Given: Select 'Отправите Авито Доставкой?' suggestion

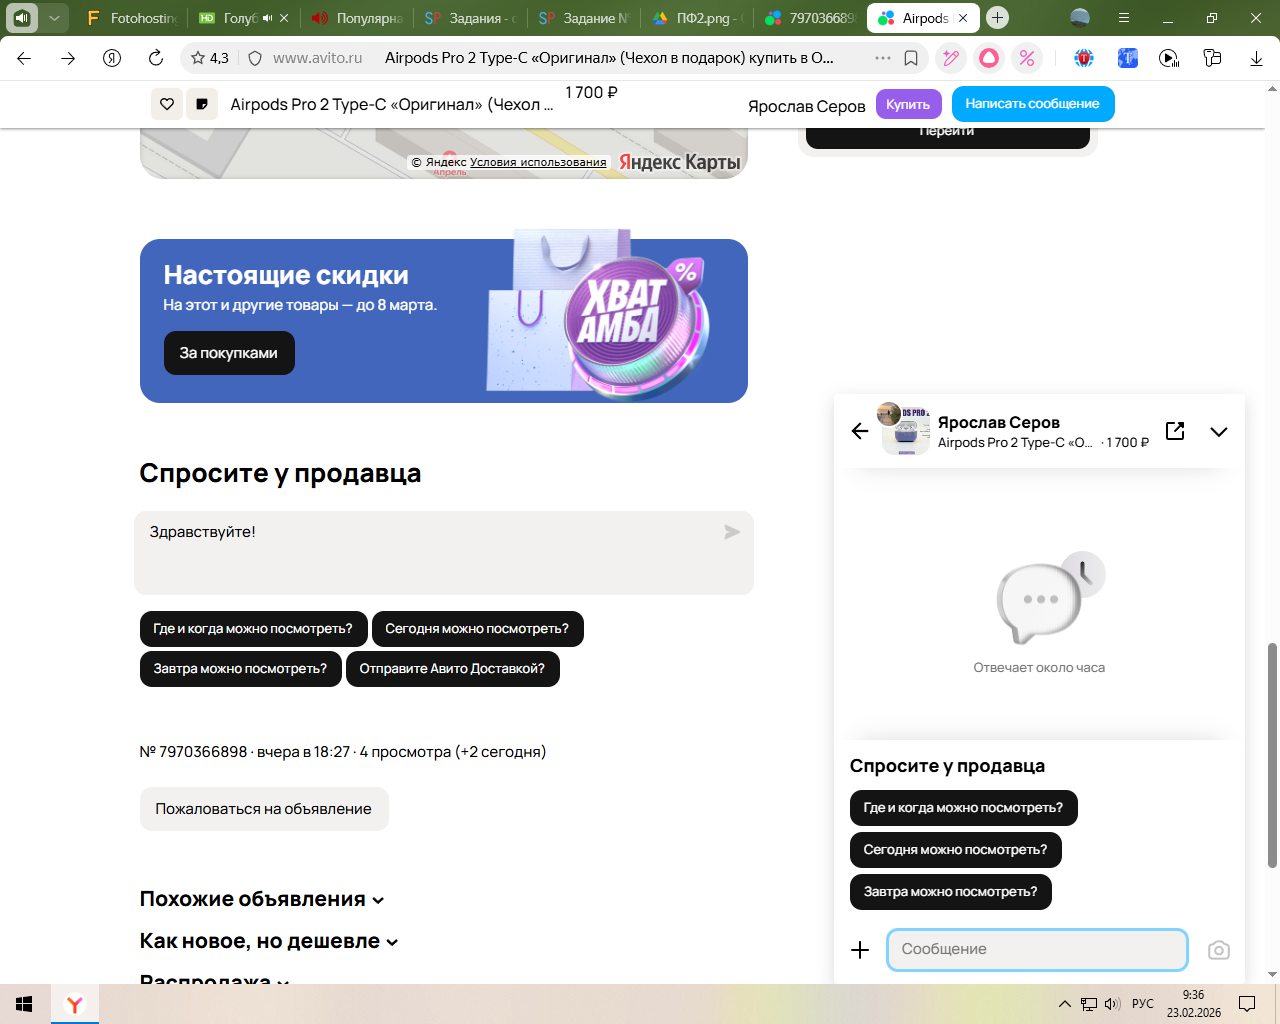Looking at the screenshot, I should coord(452,669).
